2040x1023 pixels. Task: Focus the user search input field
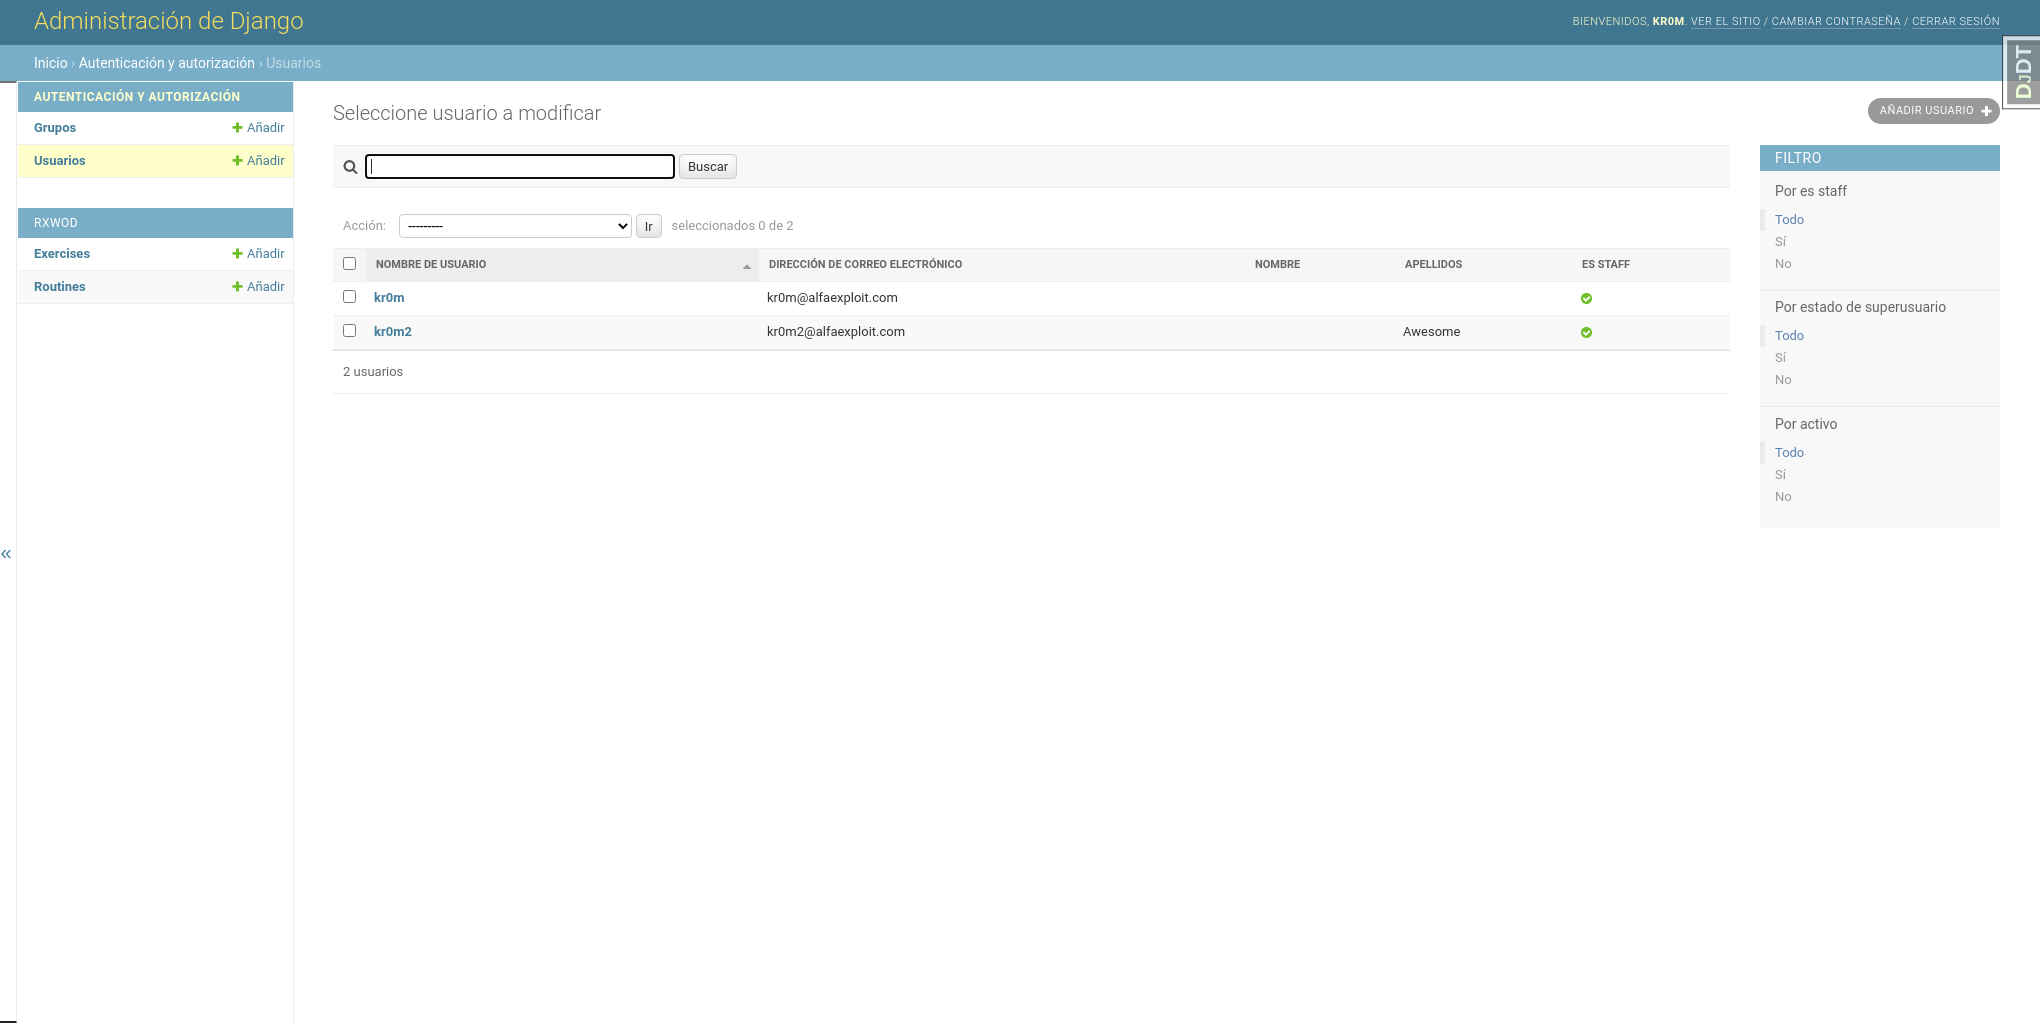520,167
